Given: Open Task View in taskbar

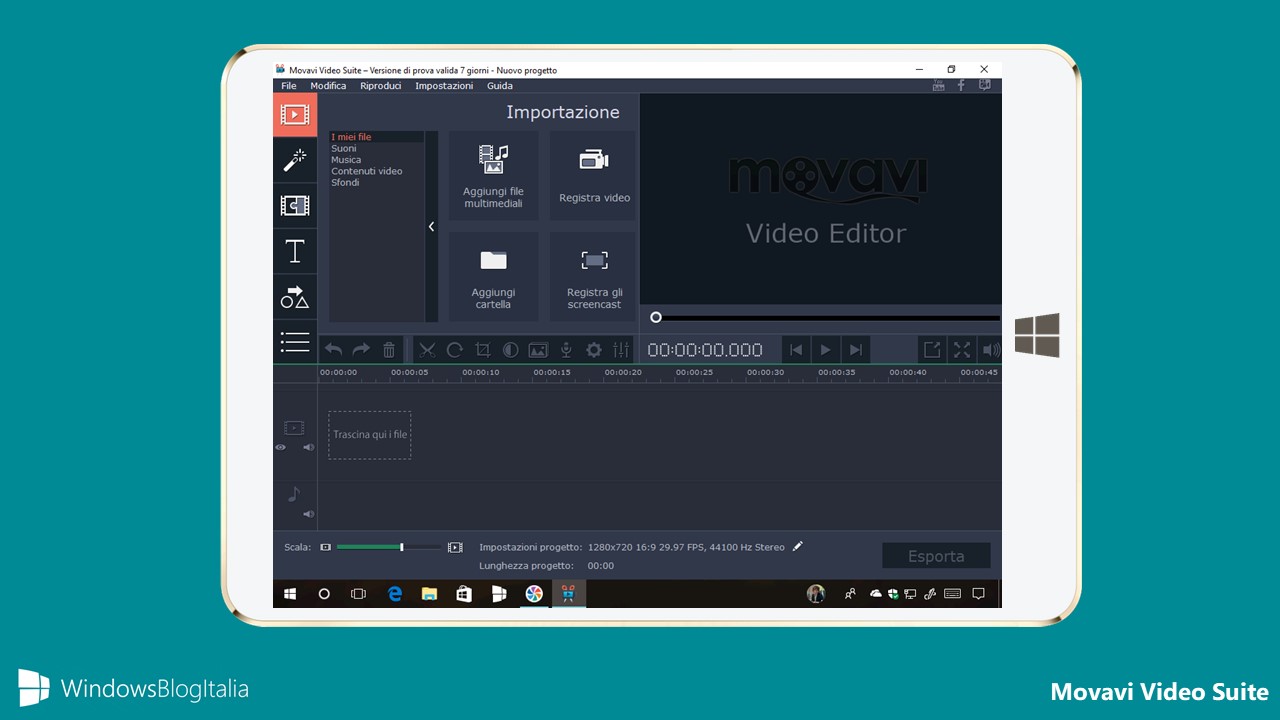Looking at the screenshot, I should point(358,594).
